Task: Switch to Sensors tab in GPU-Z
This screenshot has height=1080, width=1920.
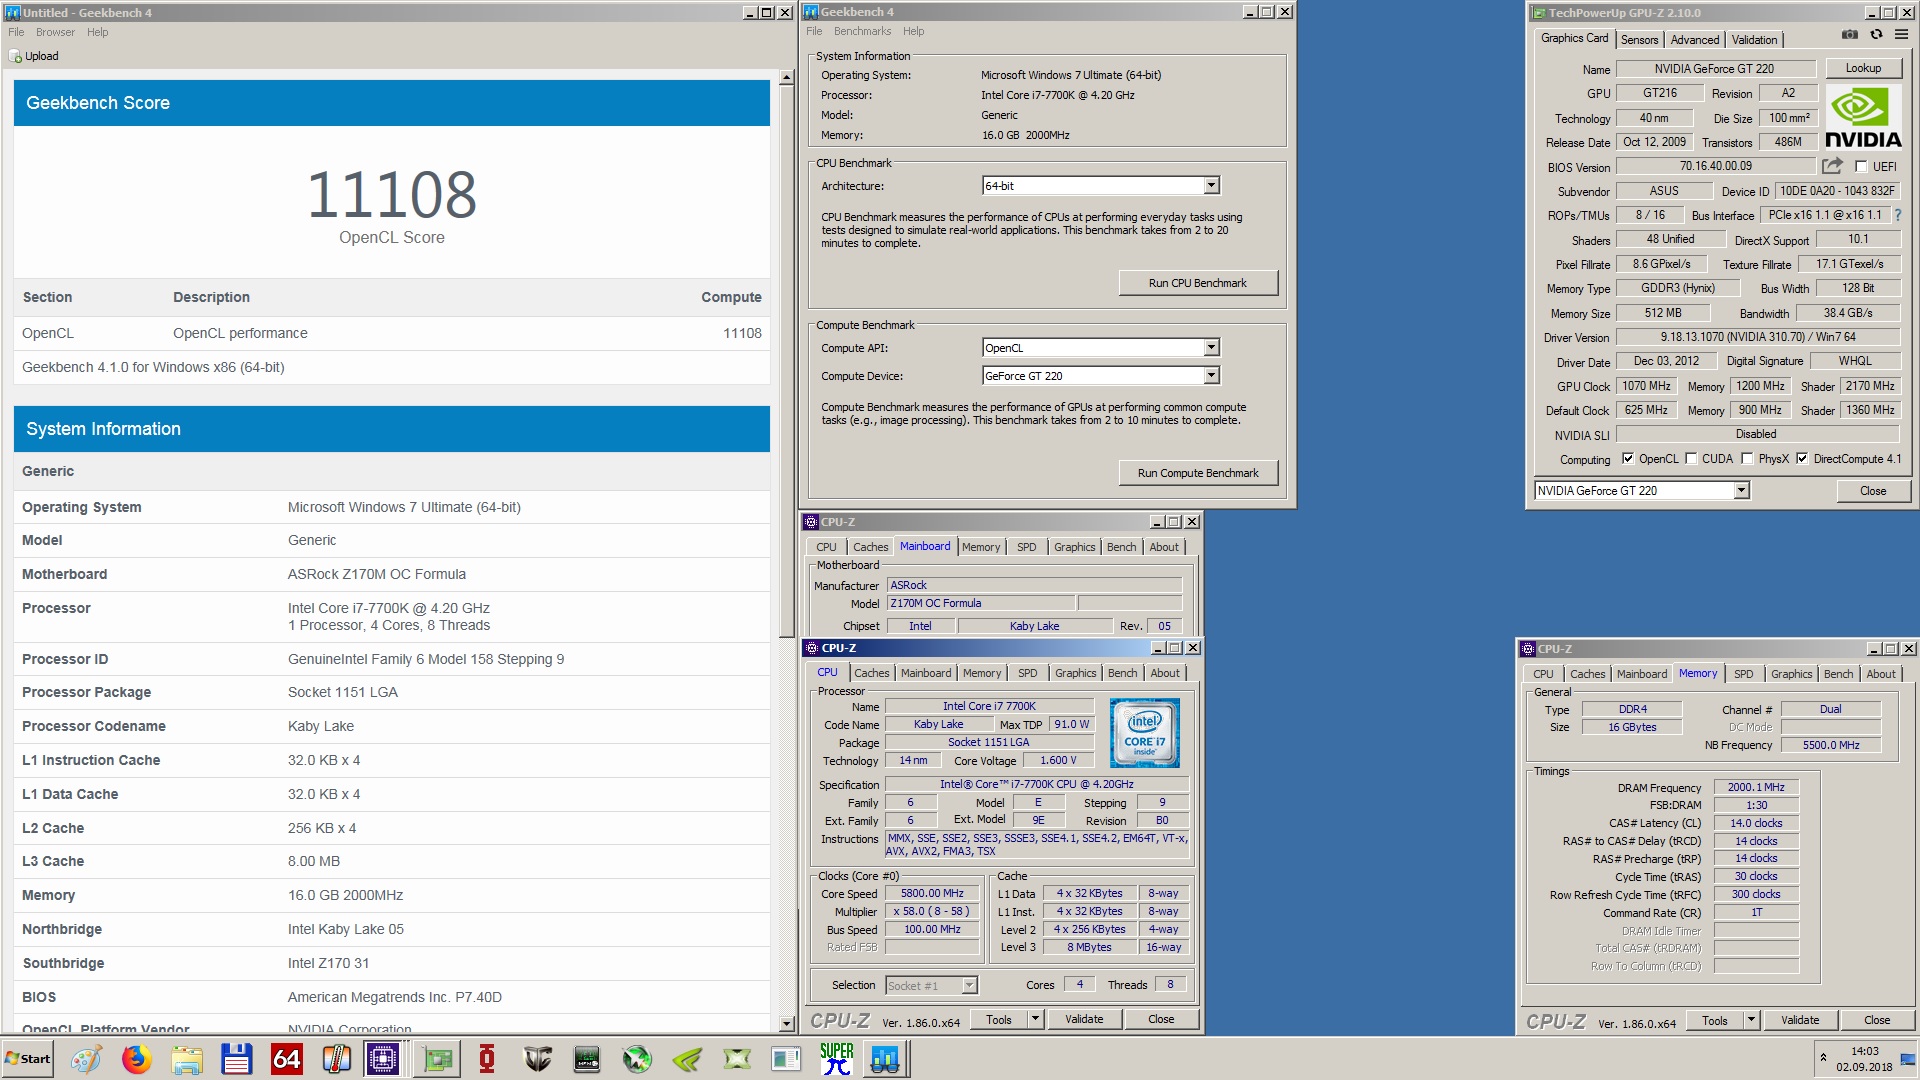Action: coord(1640,40)
